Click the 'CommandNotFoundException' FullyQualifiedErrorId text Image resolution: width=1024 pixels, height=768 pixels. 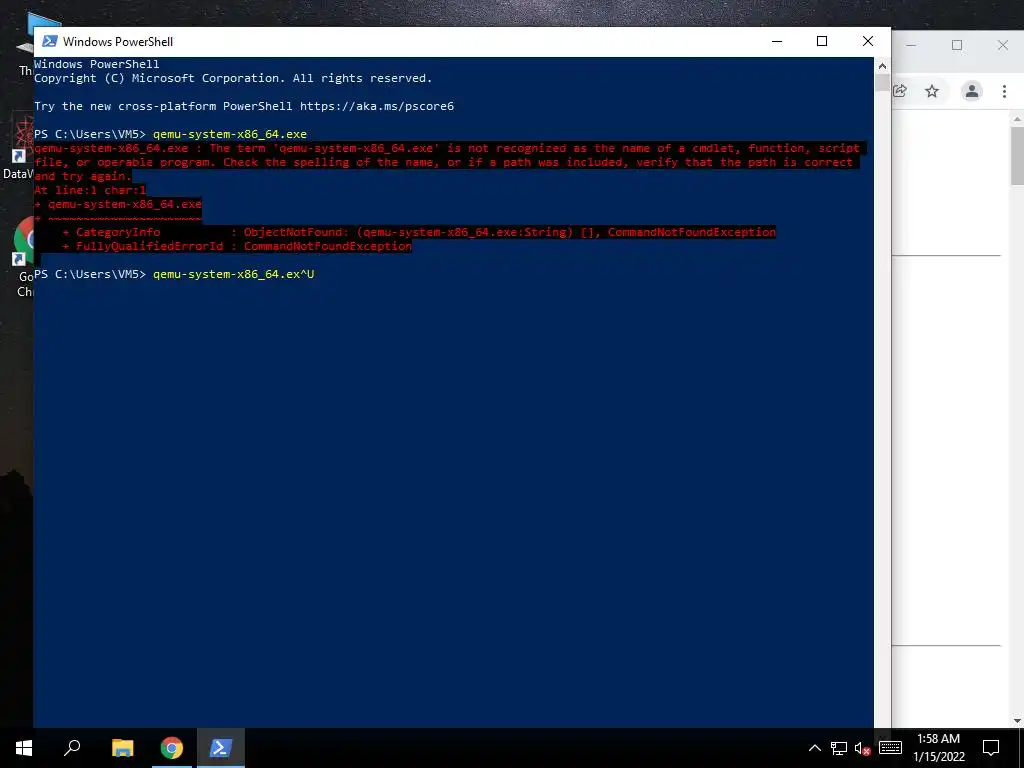click(328, 246)
